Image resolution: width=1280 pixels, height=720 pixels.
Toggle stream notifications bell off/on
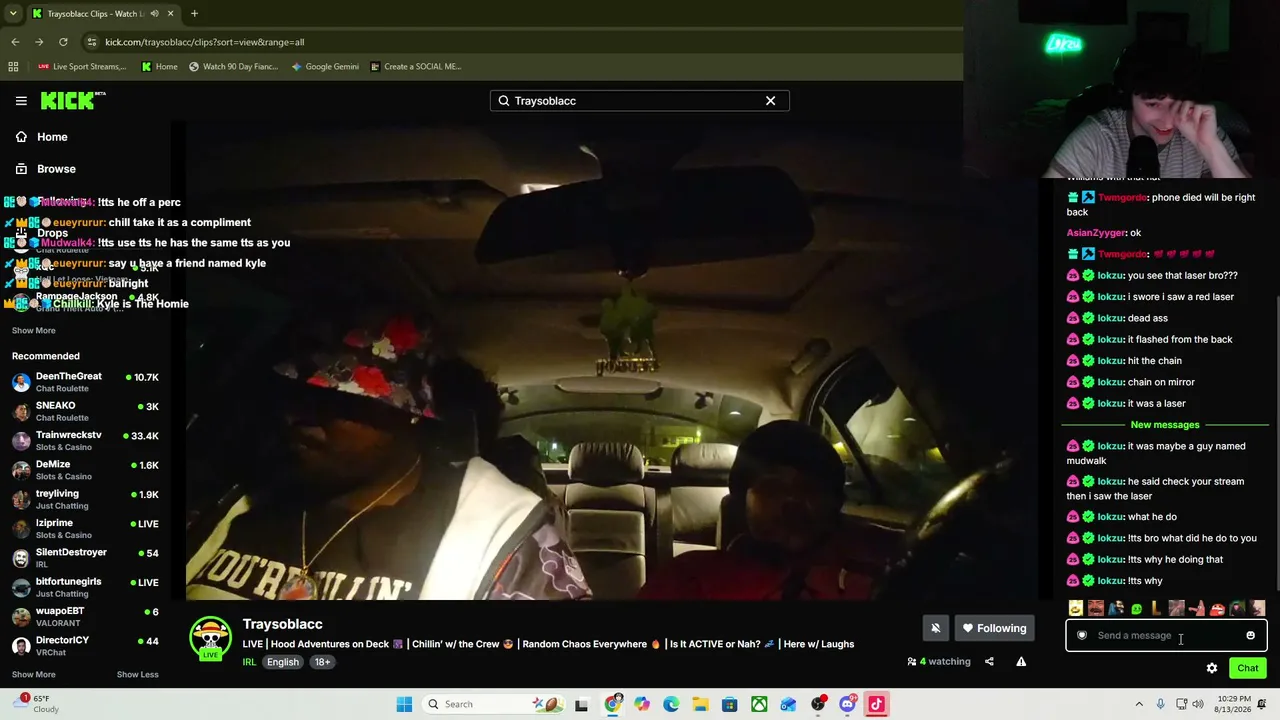click(935, 628)
